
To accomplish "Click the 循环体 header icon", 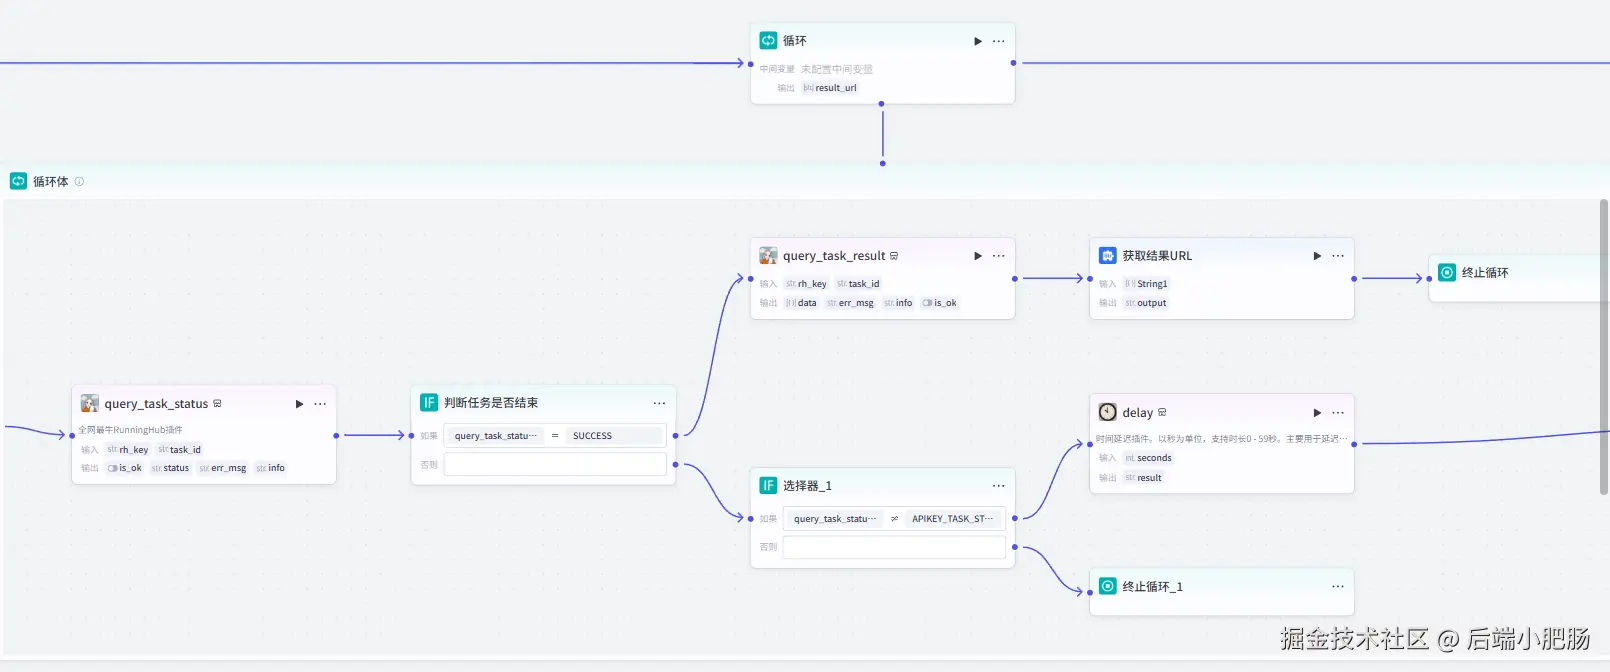I will [18, 181].
